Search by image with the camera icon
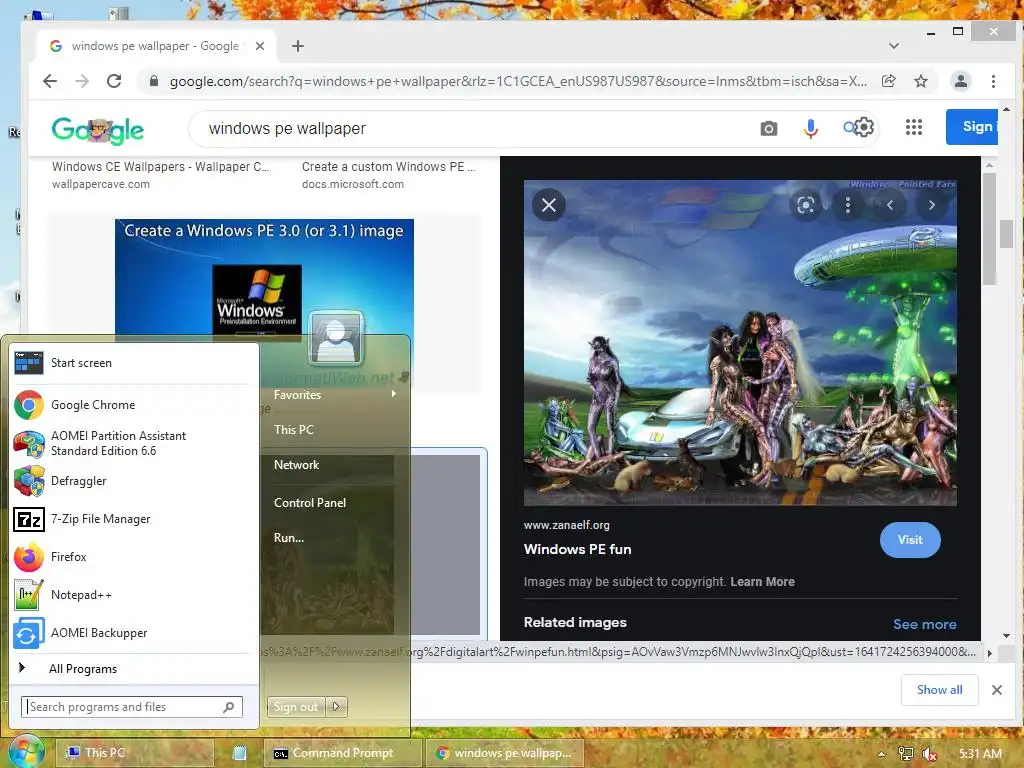The width and height of the screenshot is (1024, 768). pos(769,129)
